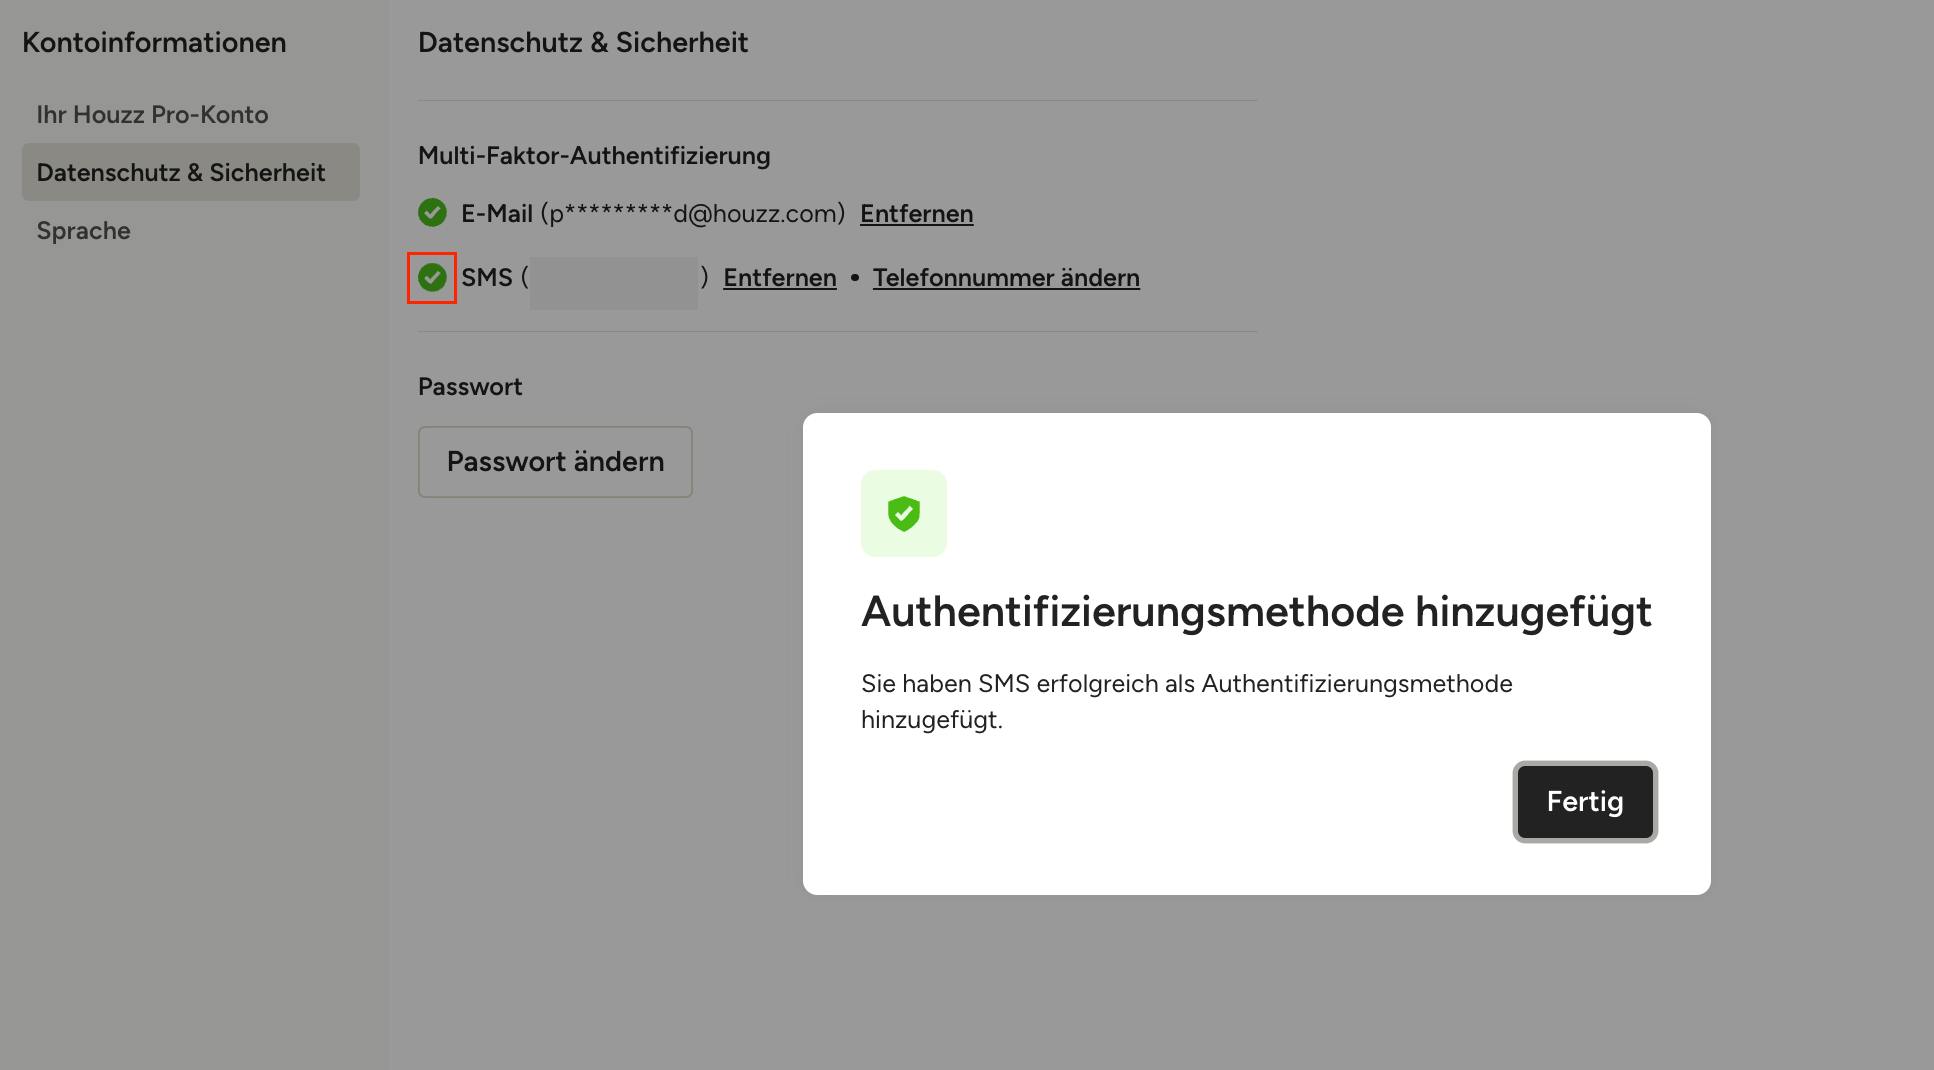
Task: Click the masked houzz.com email address
Action: click(693, 214)
